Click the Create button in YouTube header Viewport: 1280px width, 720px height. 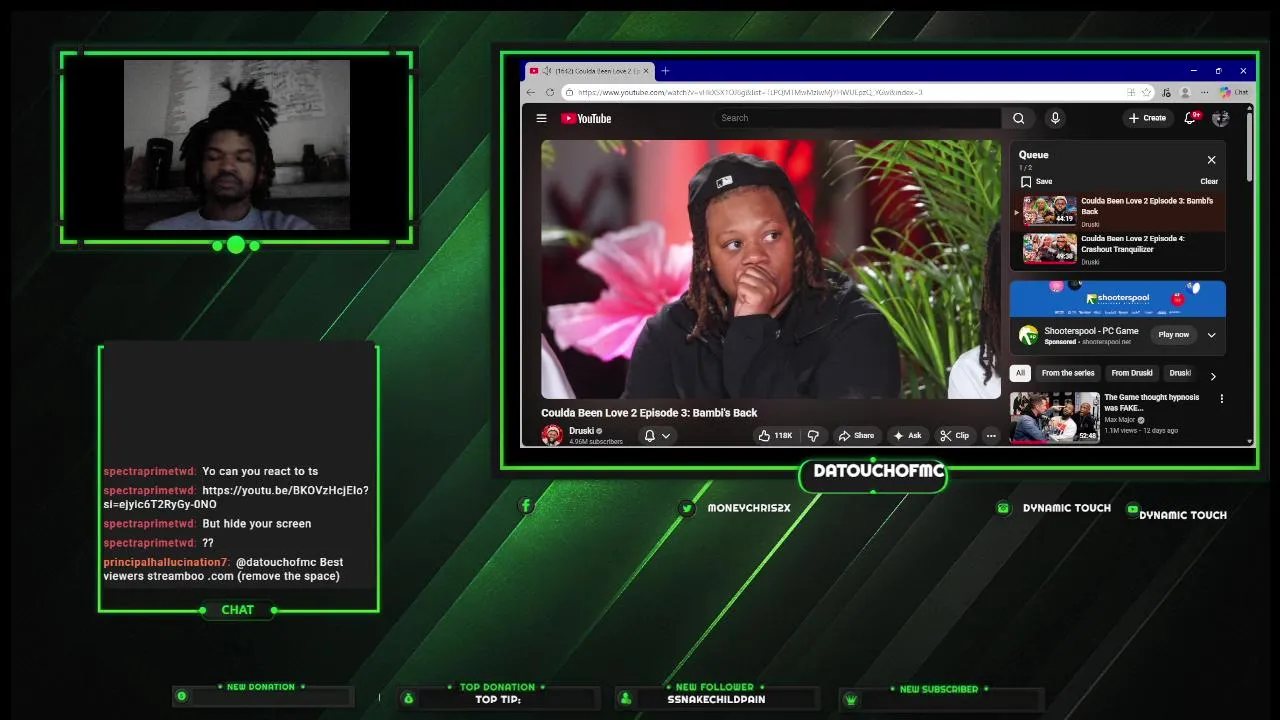point(1147,118)
